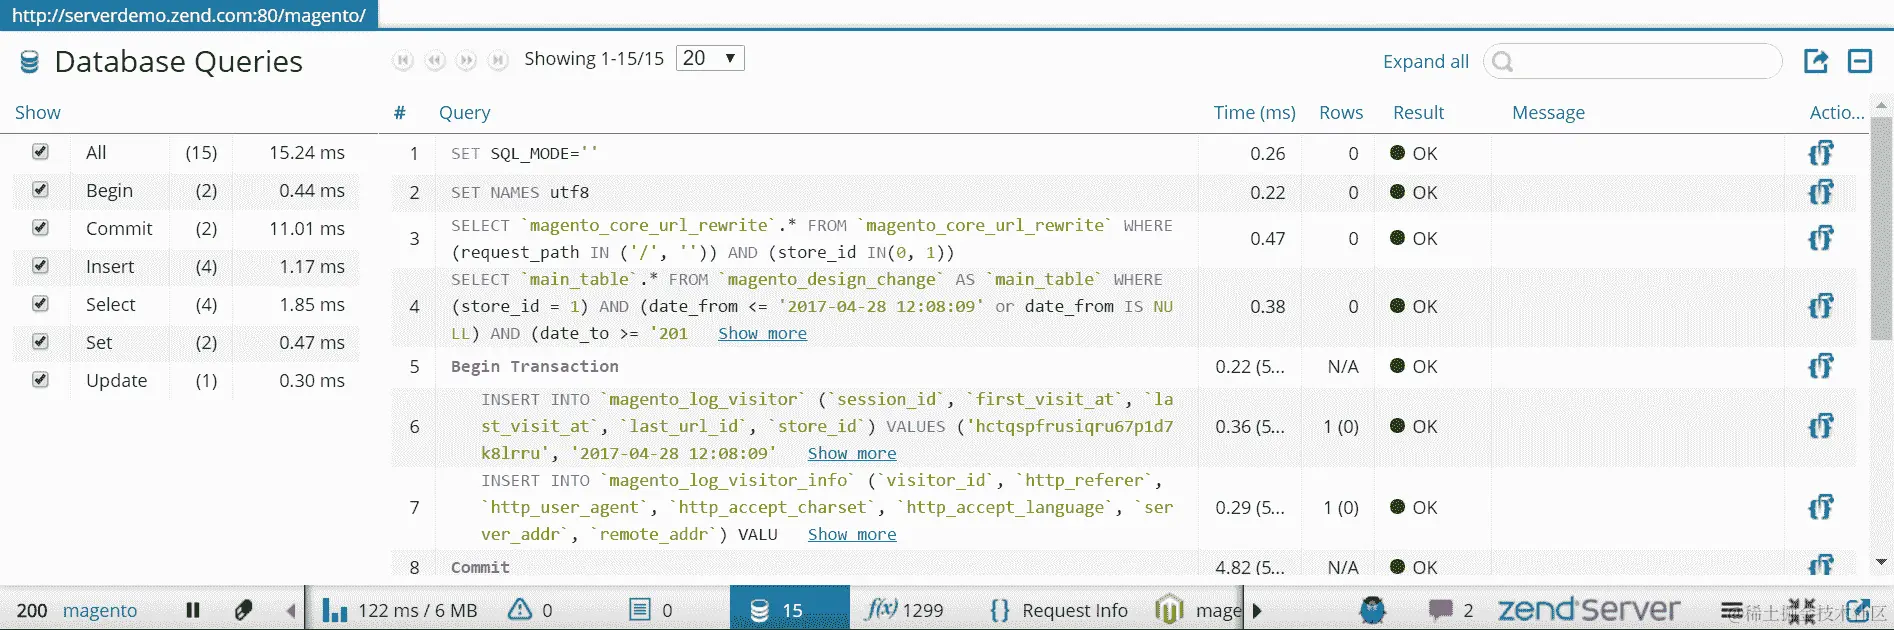This screenshot has width=1894, height=630.
Task: Go to next page of results
Action: point(466,60)
